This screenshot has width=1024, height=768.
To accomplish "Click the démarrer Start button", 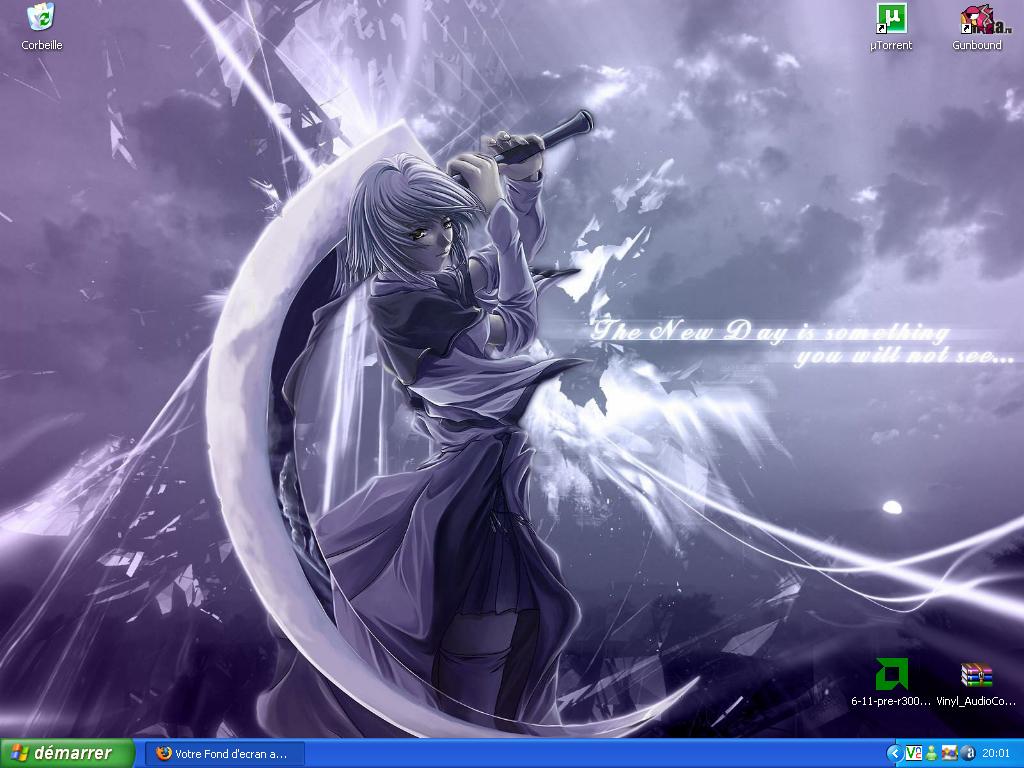I will (67, 753).
